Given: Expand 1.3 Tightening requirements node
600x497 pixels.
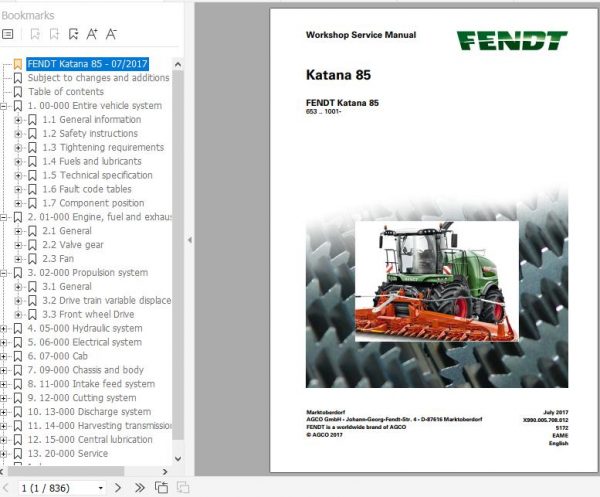Looking at the screenshot, I should point(18,148).
